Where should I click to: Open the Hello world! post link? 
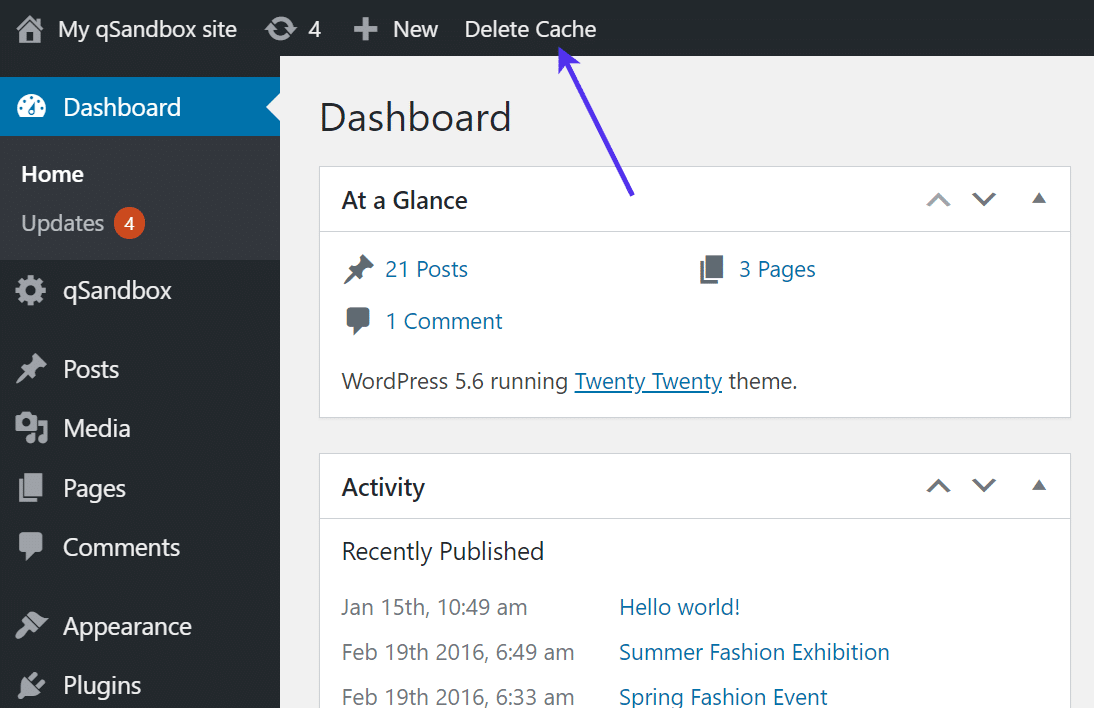(679, 607)
